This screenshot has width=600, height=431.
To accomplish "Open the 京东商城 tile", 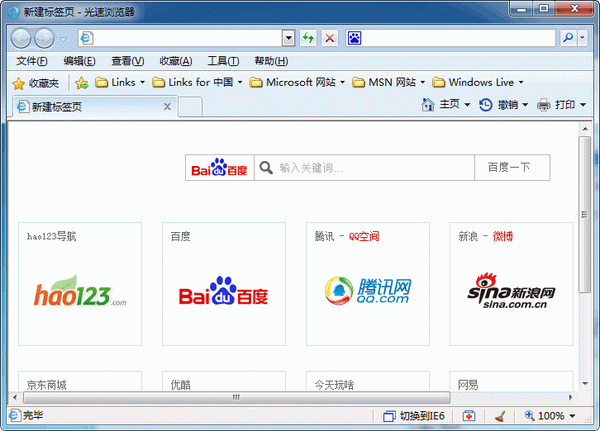I will [80, 380].
